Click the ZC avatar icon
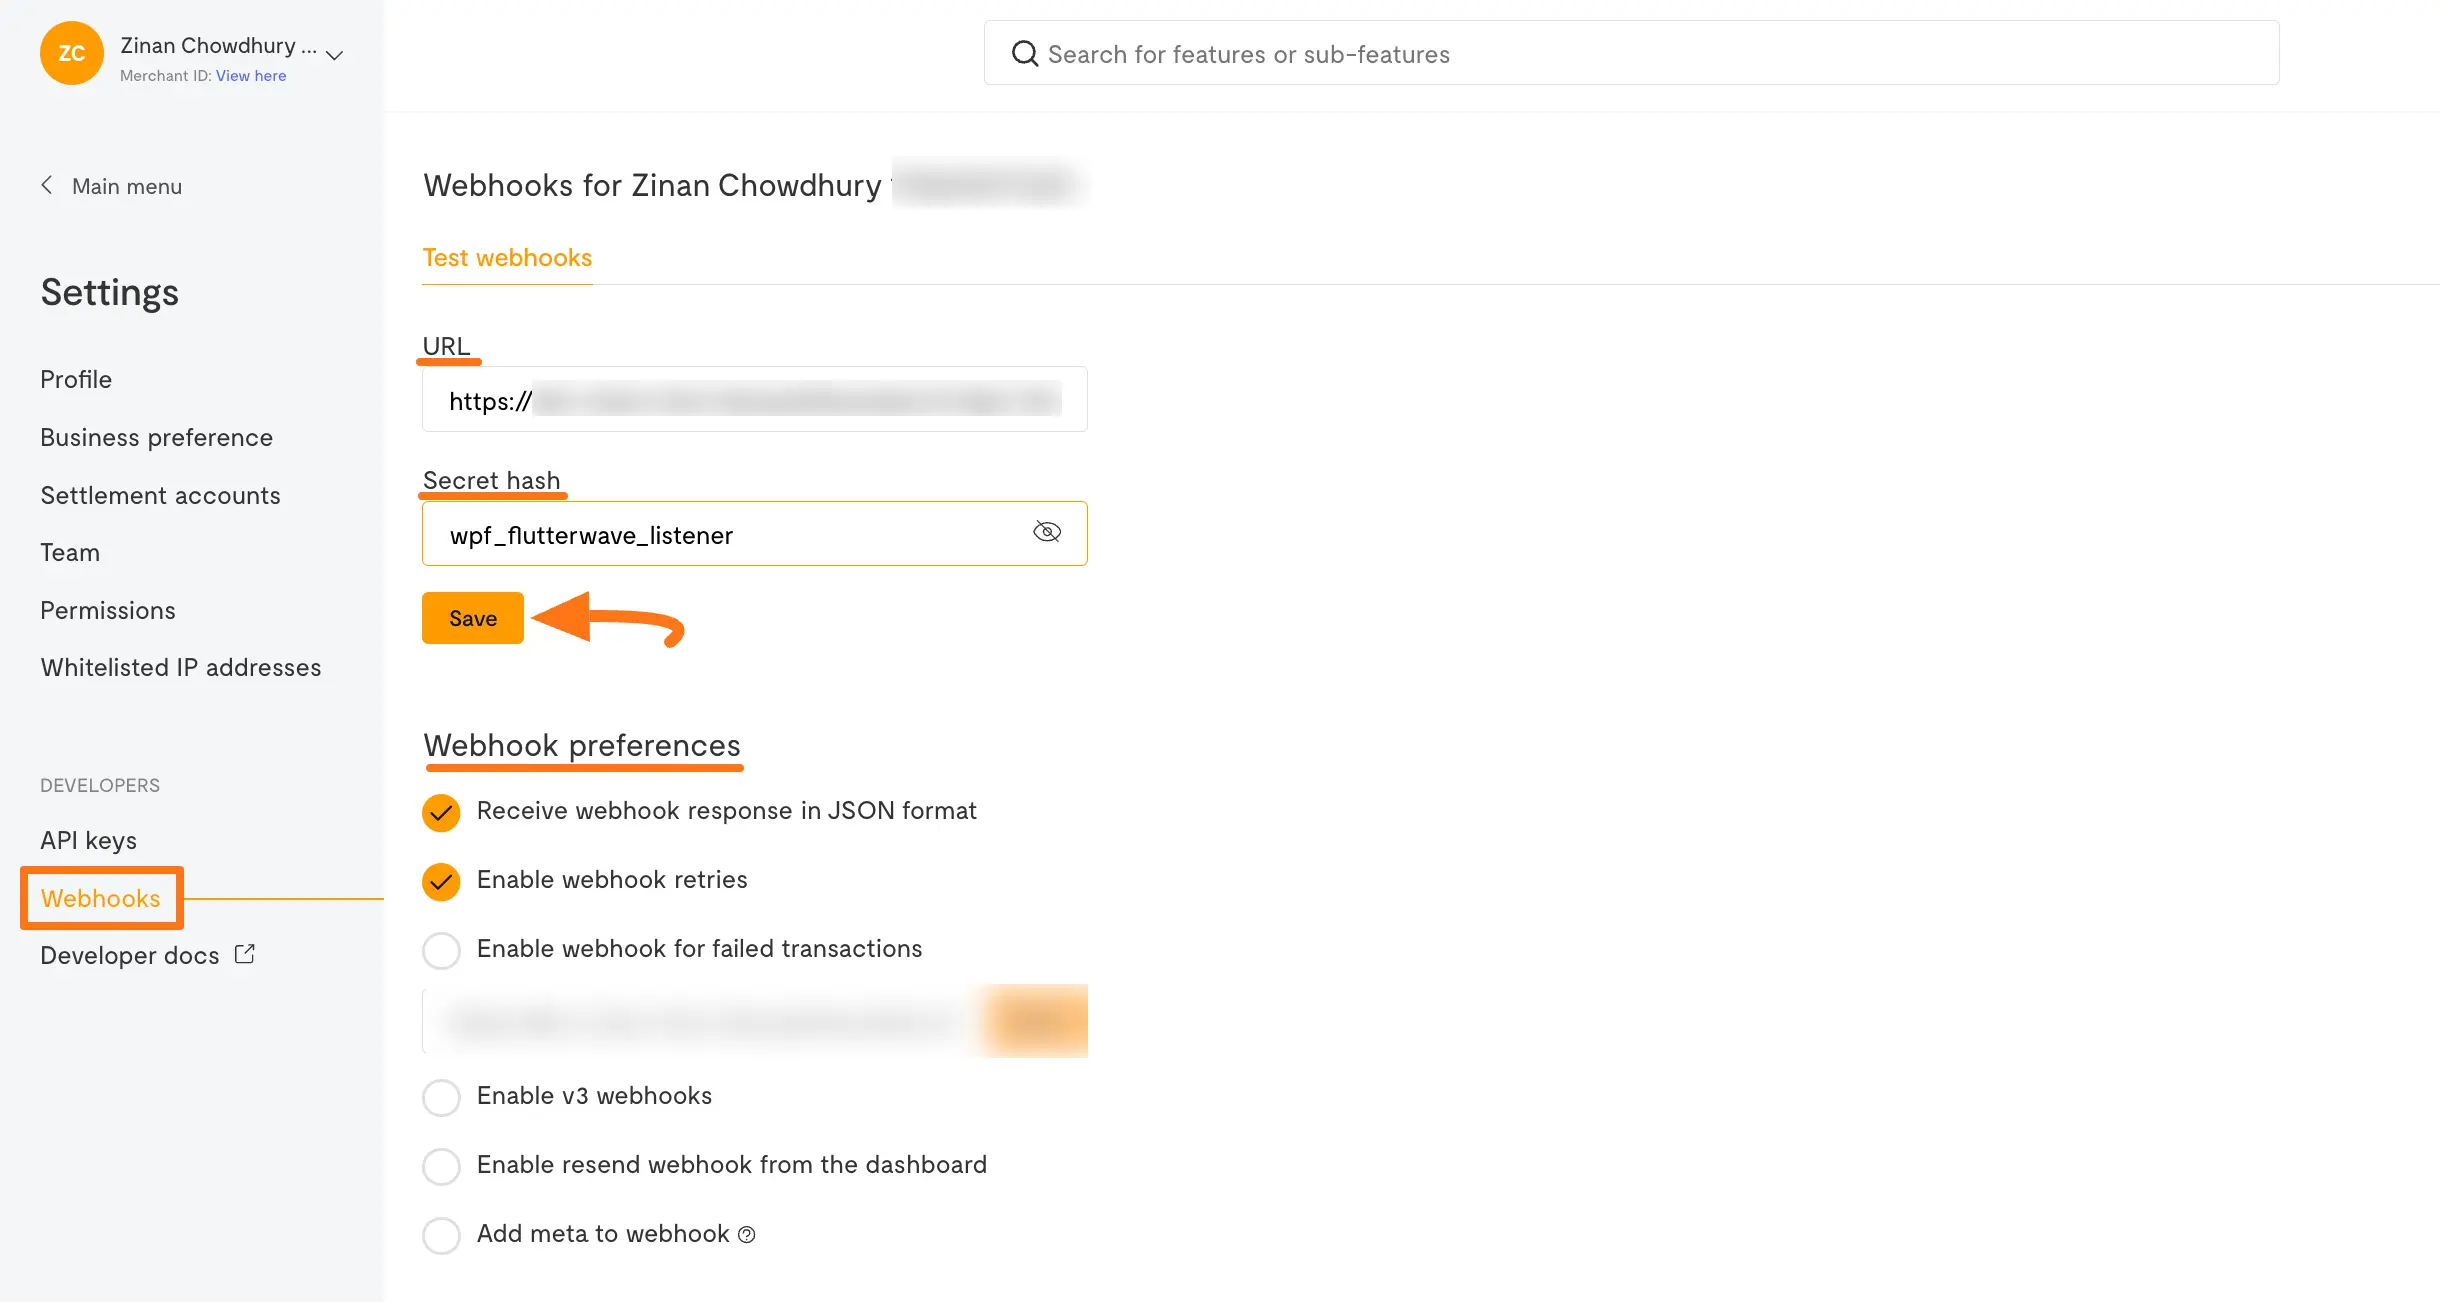The width and height of the screenshot is (2440, 1302). [x=71, y=53]
